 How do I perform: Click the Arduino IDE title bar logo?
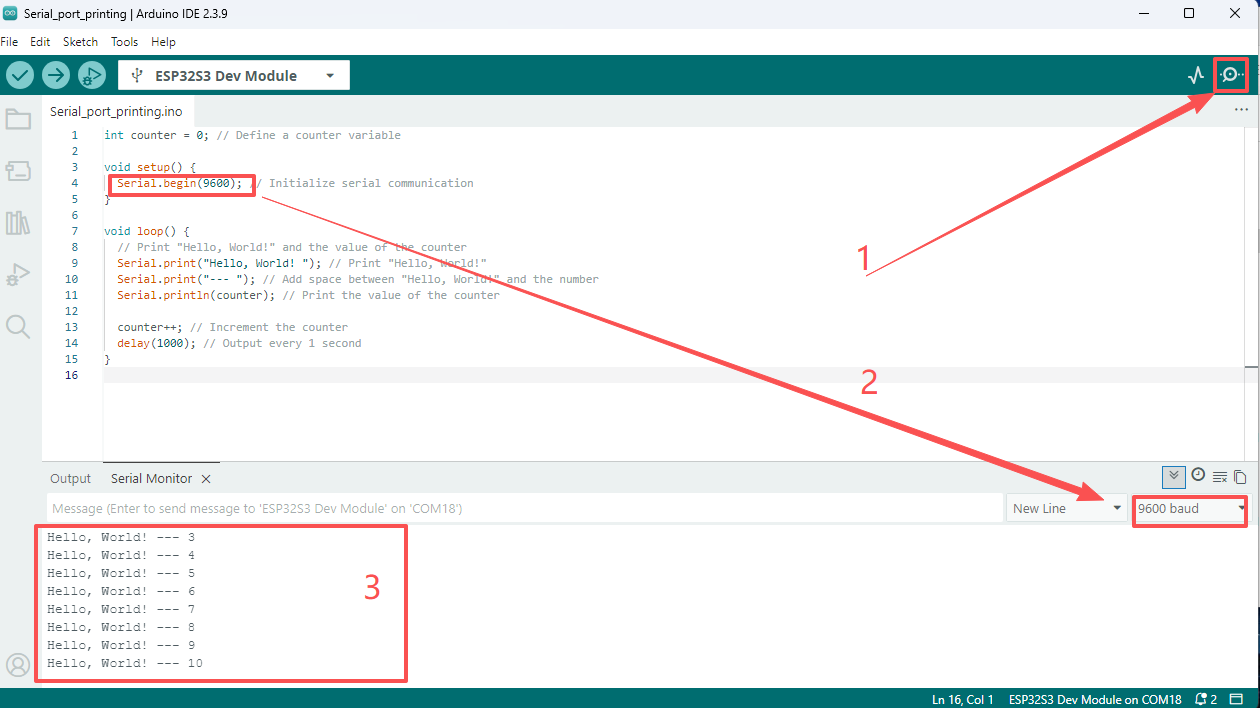10,13
